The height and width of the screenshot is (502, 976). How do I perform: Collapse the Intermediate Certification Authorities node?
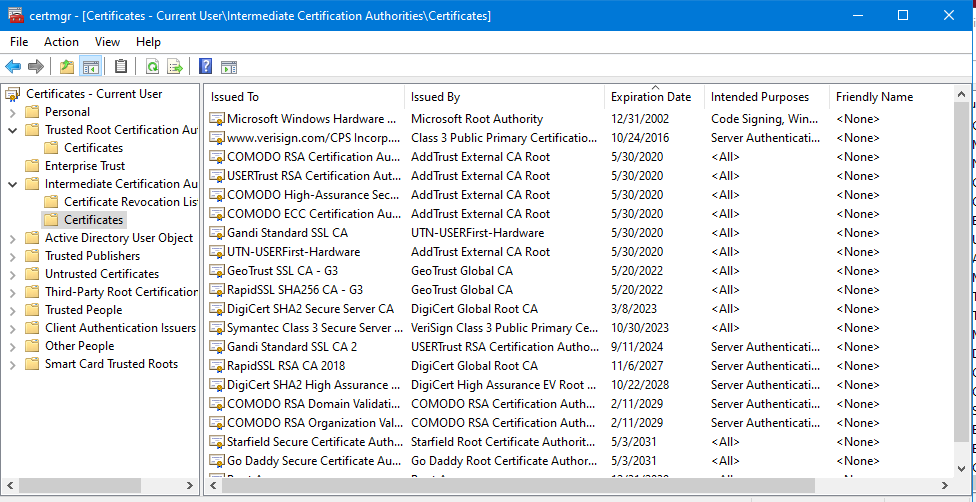pyautogui.click(x=12, y=184)
